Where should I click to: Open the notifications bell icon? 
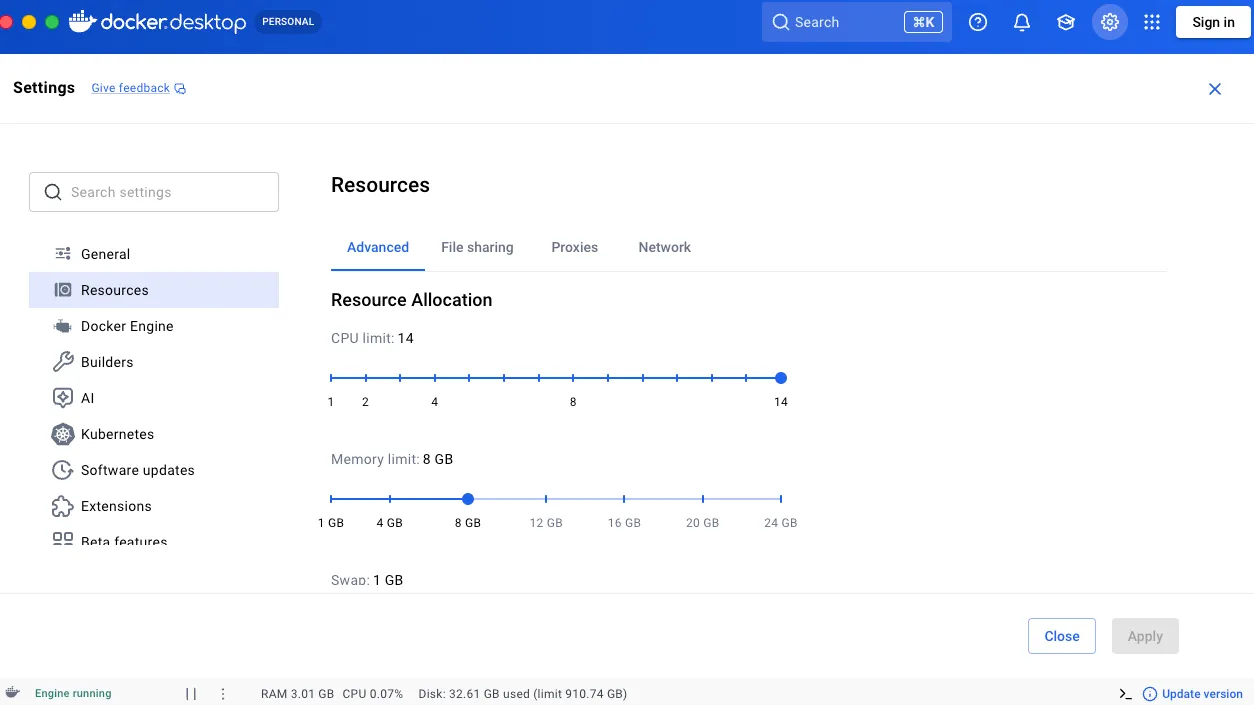point(1022,22)
